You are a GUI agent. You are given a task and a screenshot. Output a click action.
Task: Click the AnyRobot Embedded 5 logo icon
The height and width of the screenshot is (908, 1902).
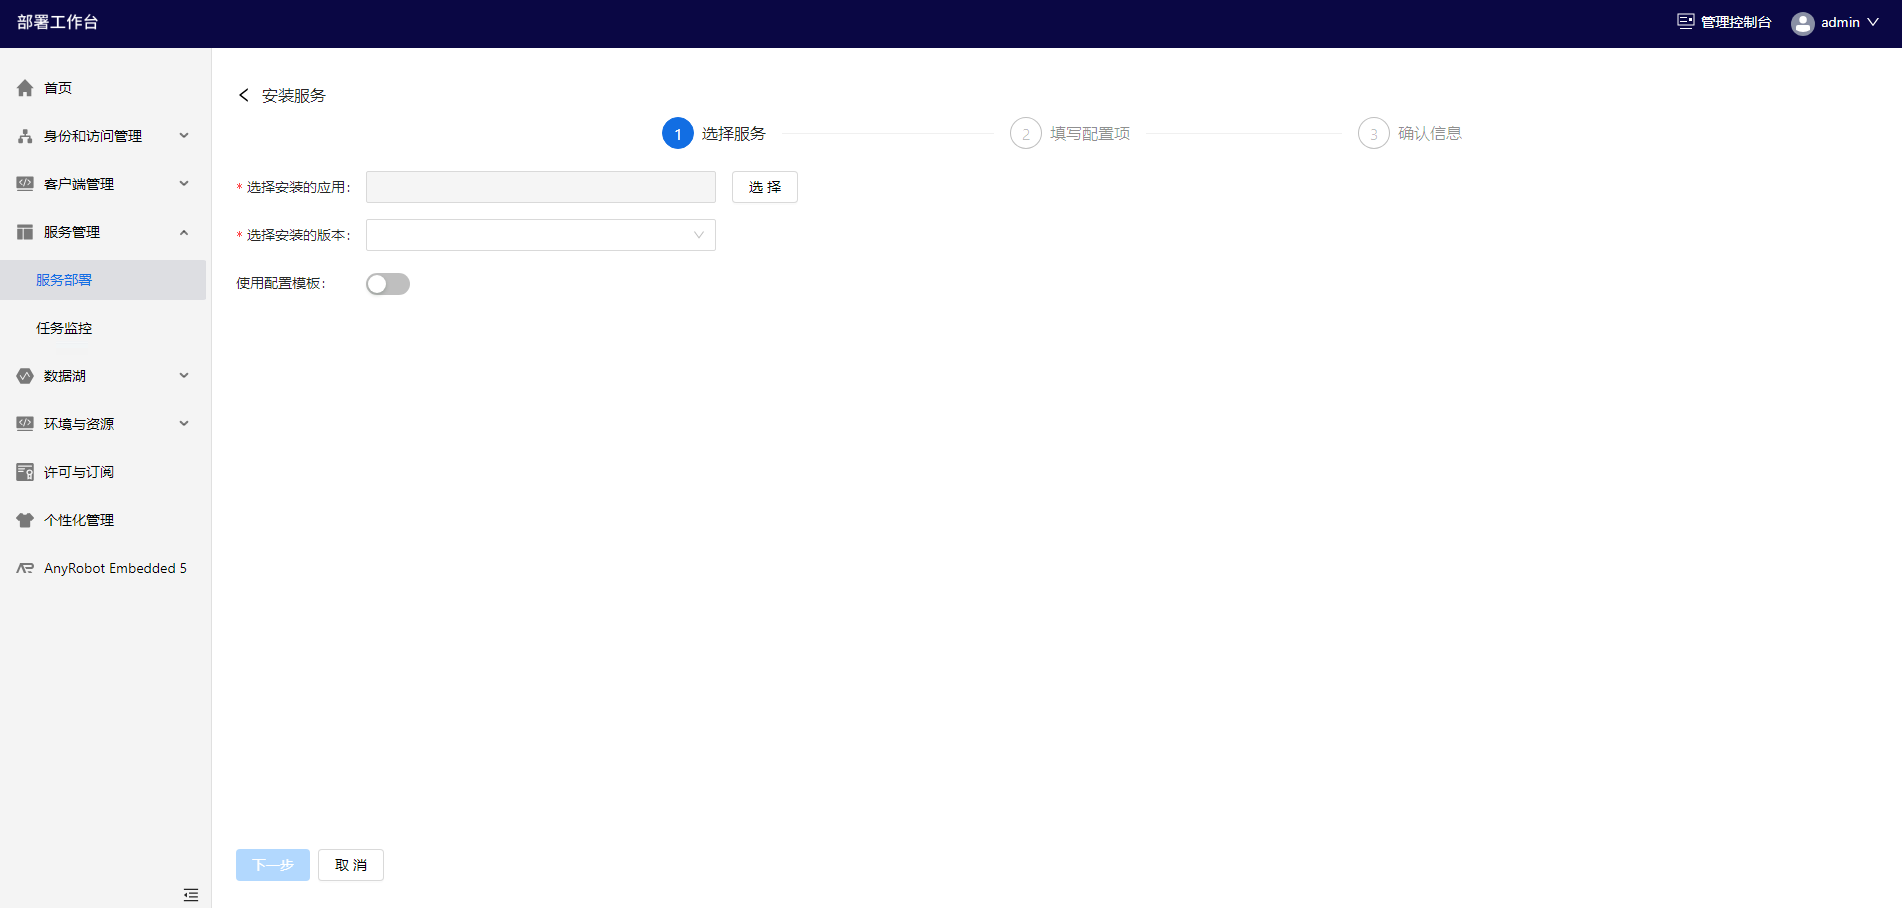25,568
